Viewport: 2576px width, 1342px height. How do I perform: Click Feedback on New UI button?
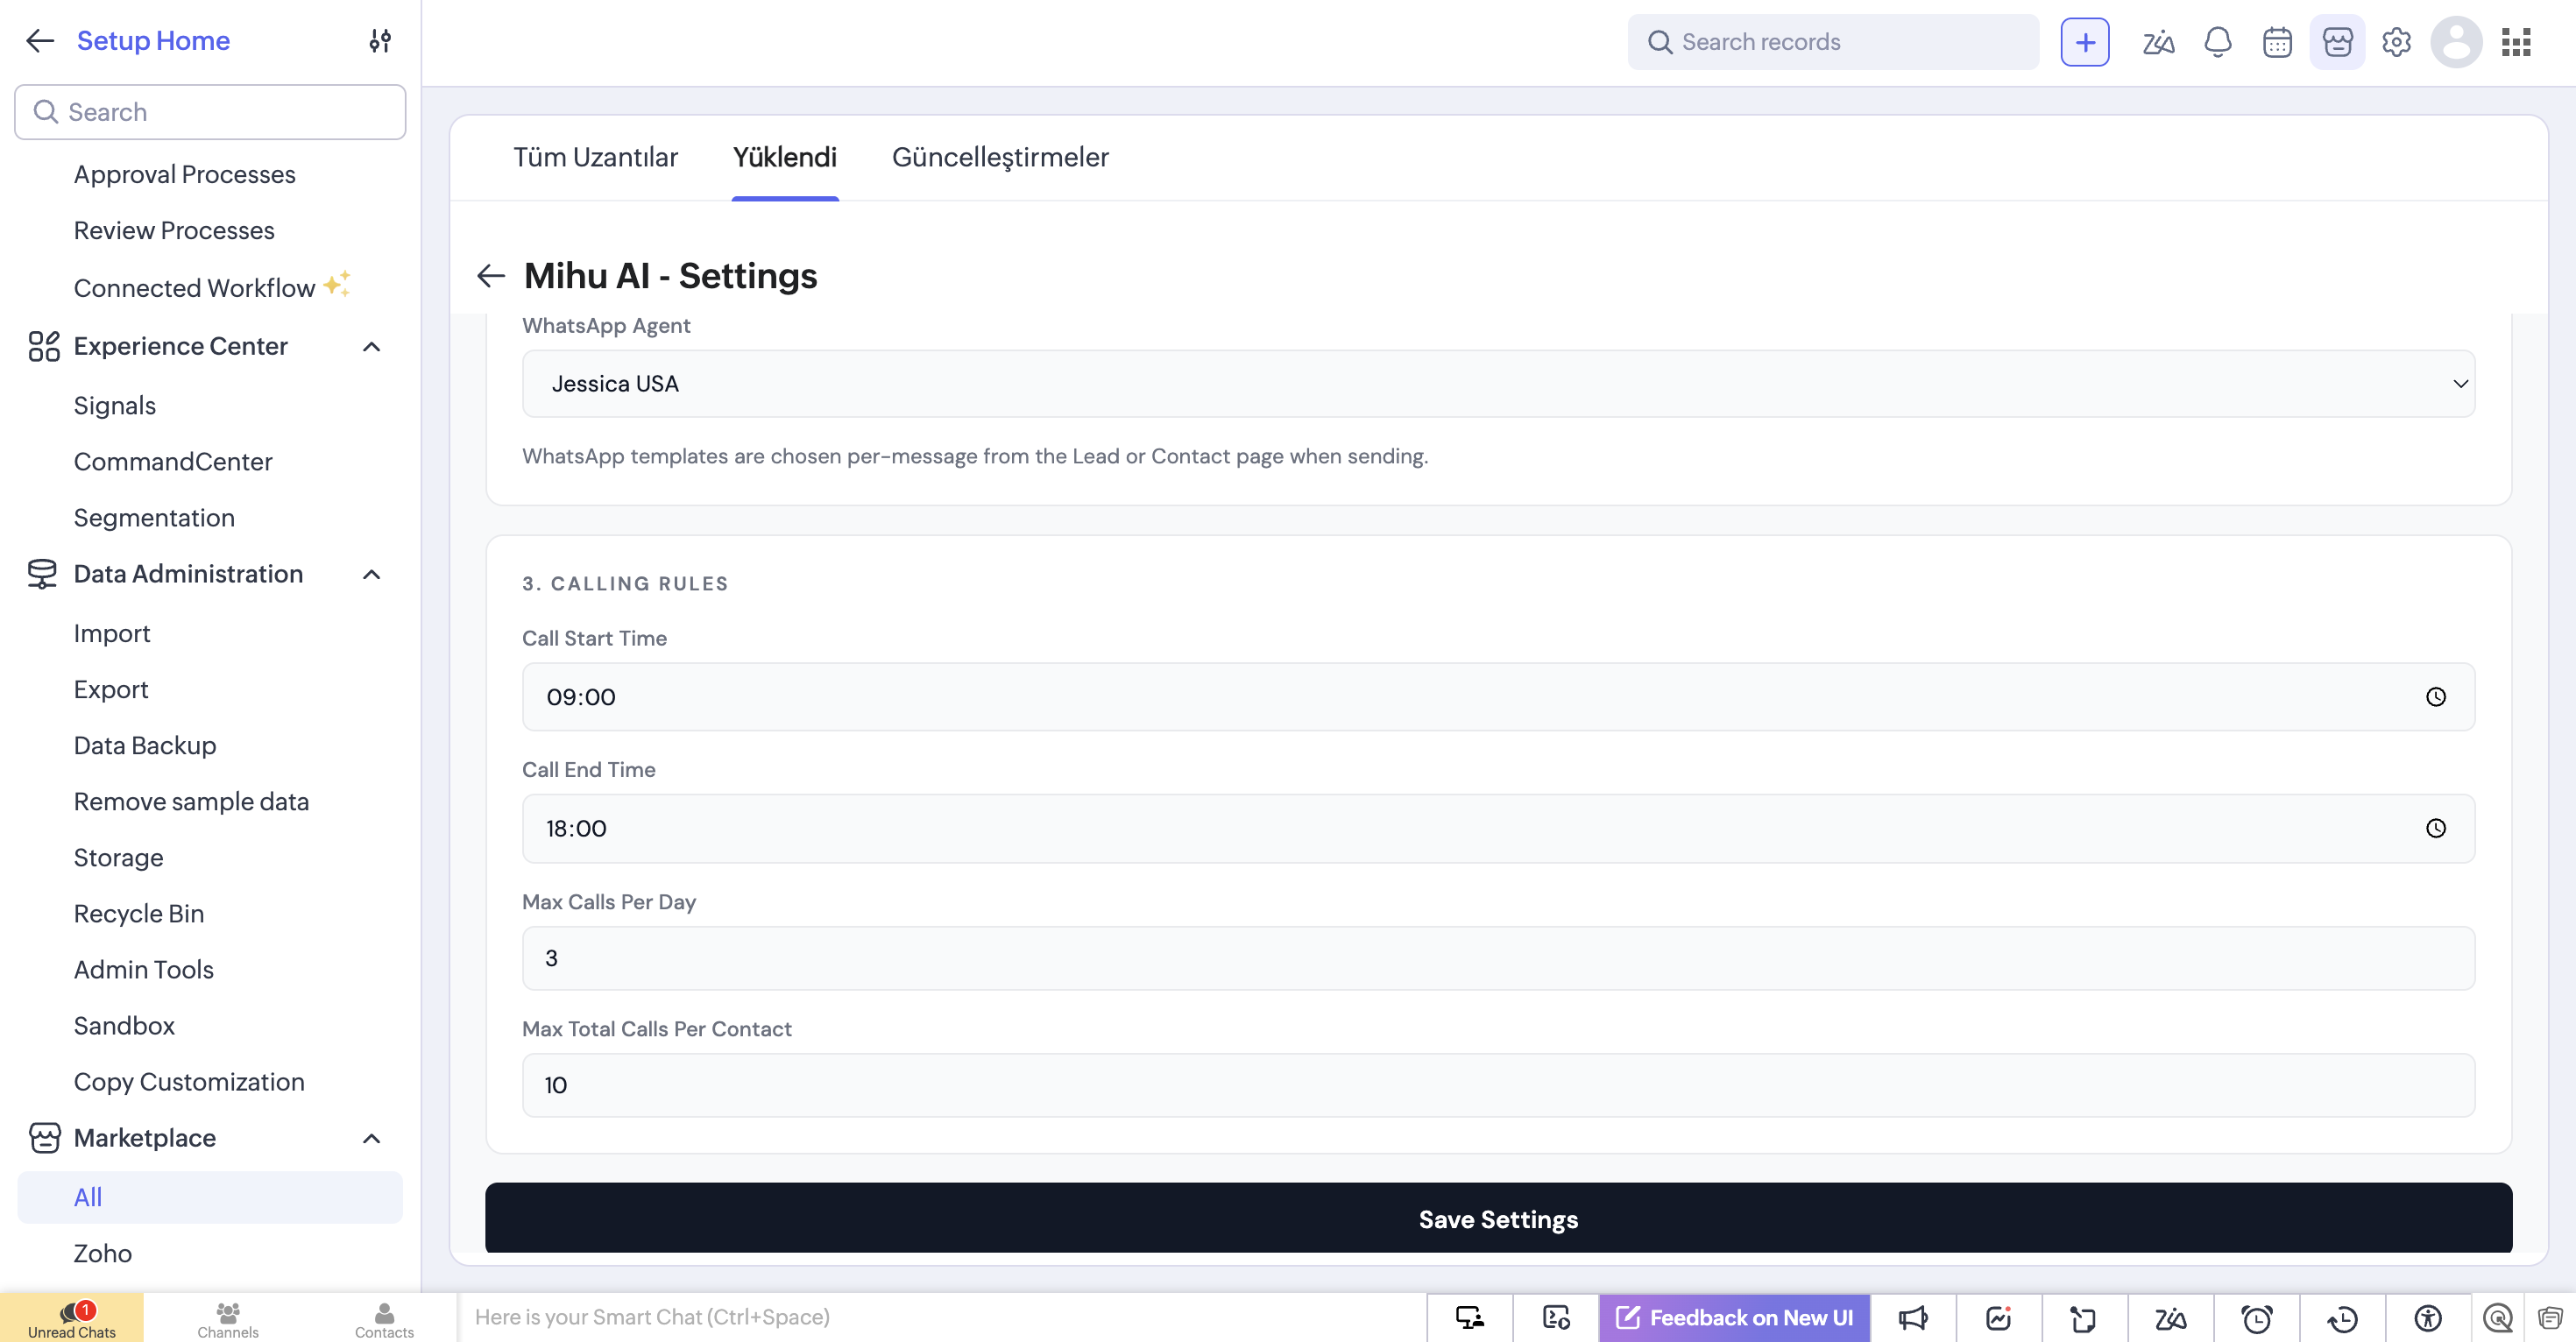pyautogui.click(x=1735, y=1318)
